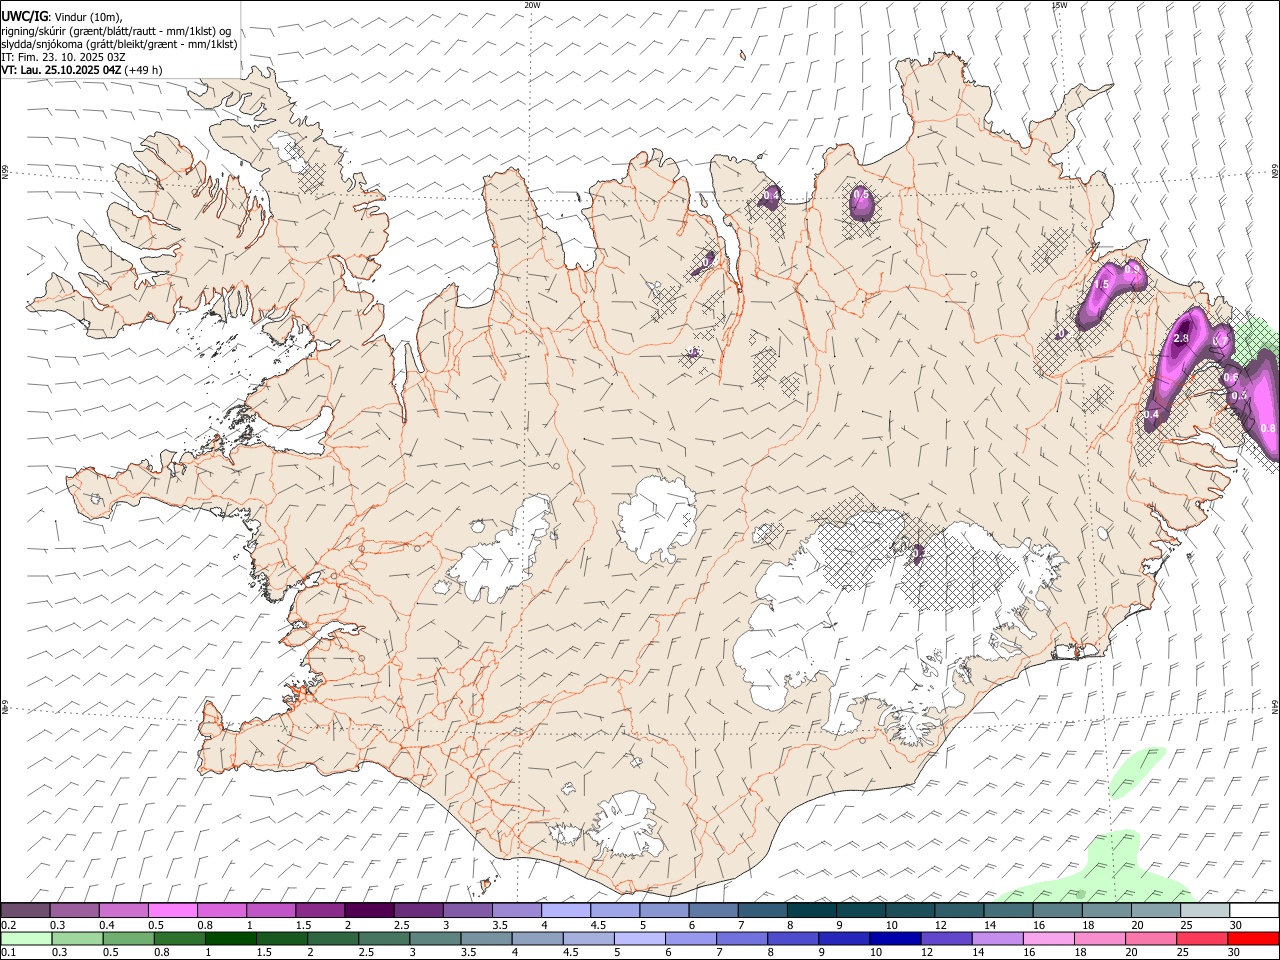Click the 0.7 snowfall value label
This screenshot has width=1280, height=960.
pyautogui.click(x=1220, y=341)
